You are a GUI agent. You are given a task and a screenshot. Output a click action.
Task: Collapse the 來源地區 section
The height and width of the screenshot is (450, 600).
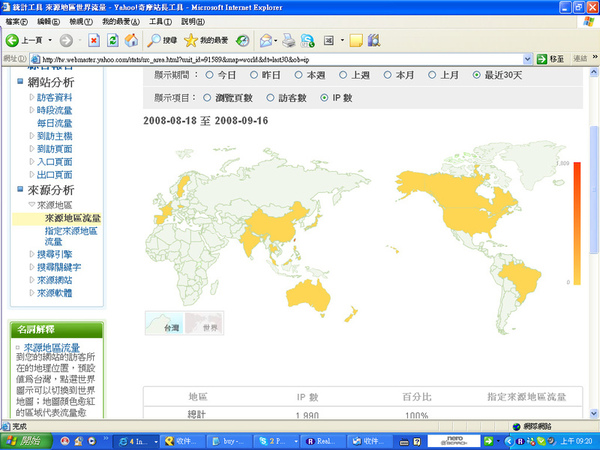click(x=33, y=204)
